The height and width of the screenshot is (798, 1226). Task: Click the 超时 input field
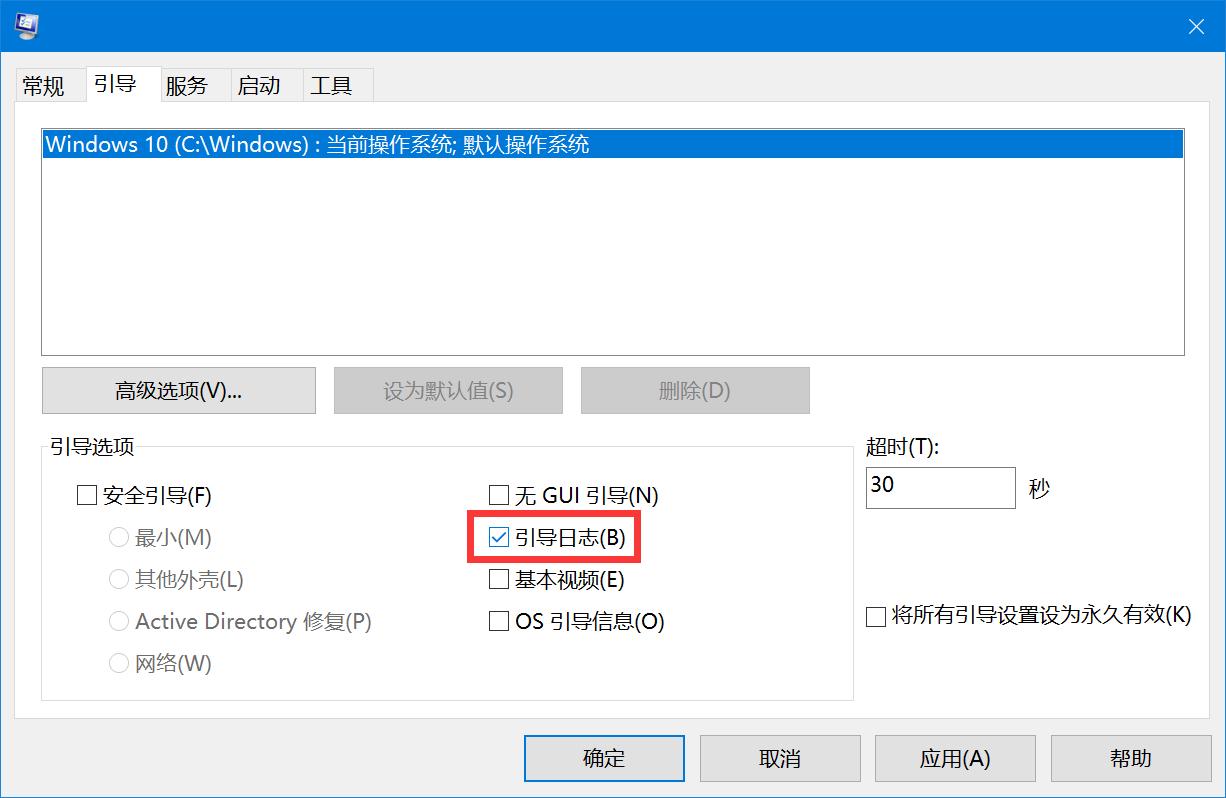click(x=939, y=487)
